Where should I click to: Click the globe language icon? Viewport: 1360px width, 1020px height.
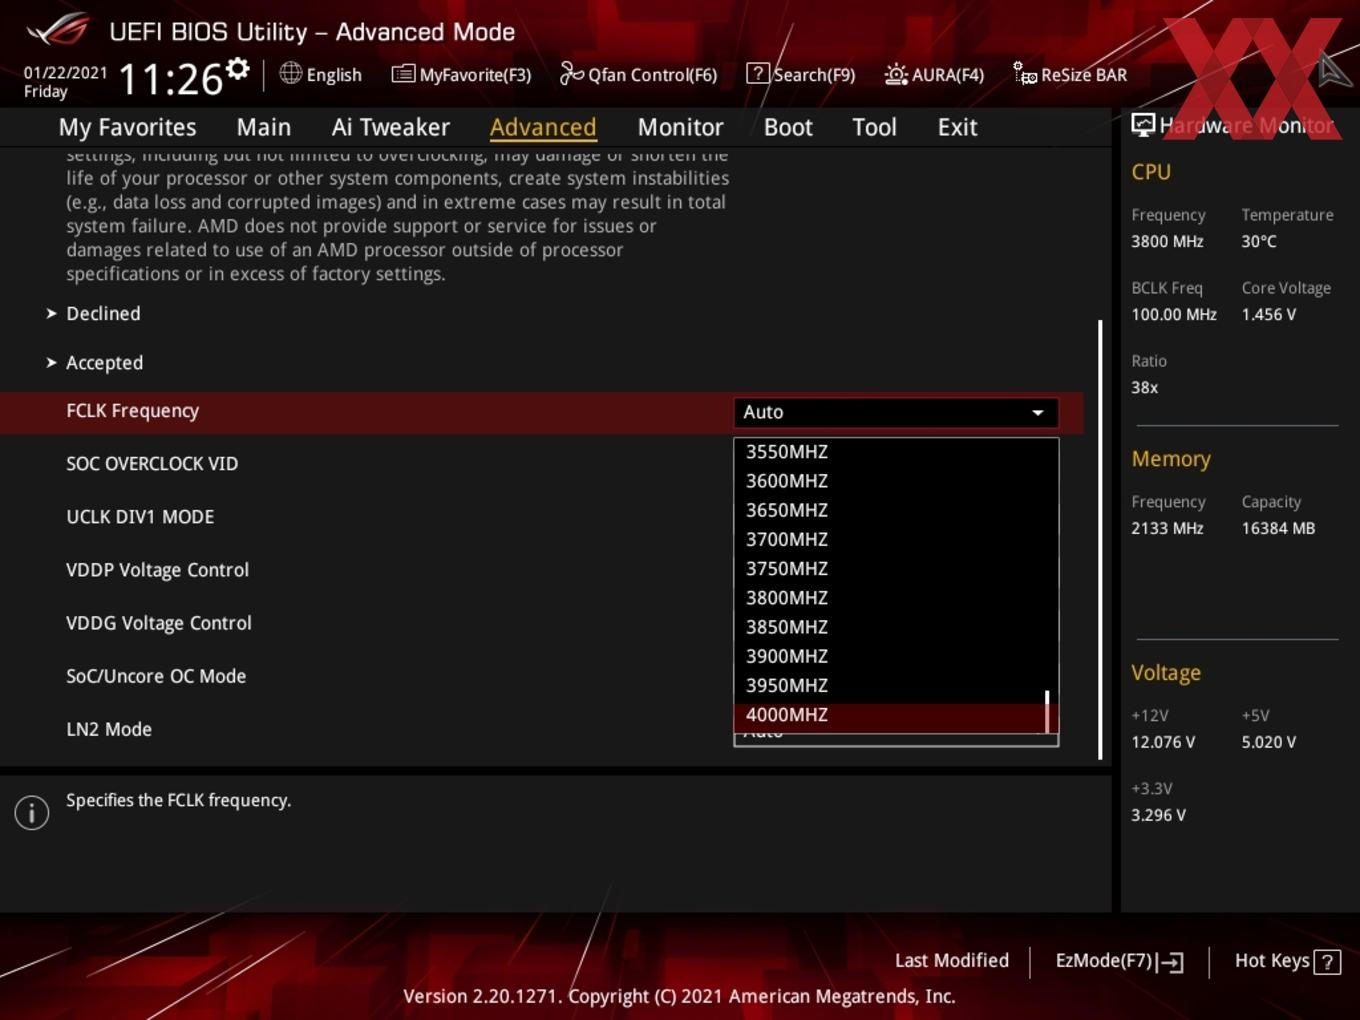point(290,73)
